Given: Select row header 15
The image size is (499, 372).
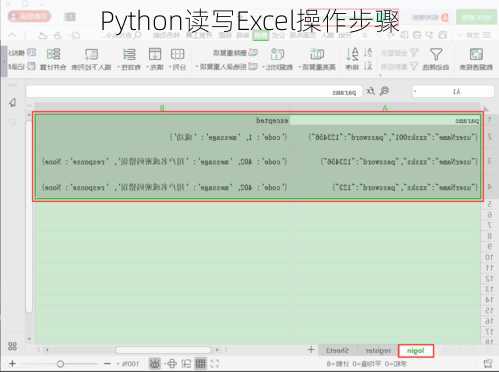Looking at the screenshot, I should coord(489,310).
